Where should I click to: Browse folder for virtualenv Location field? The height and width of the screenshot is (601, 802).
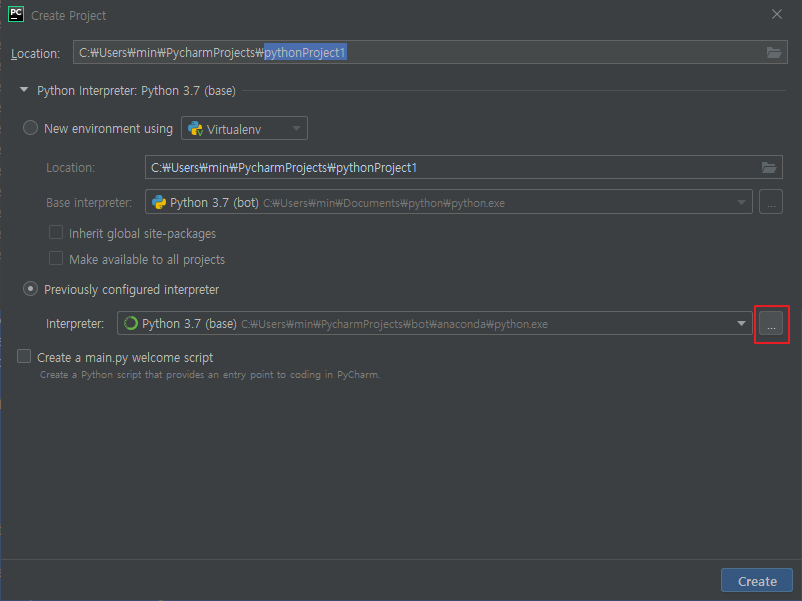pyautogui.click(x=769, y=167)
